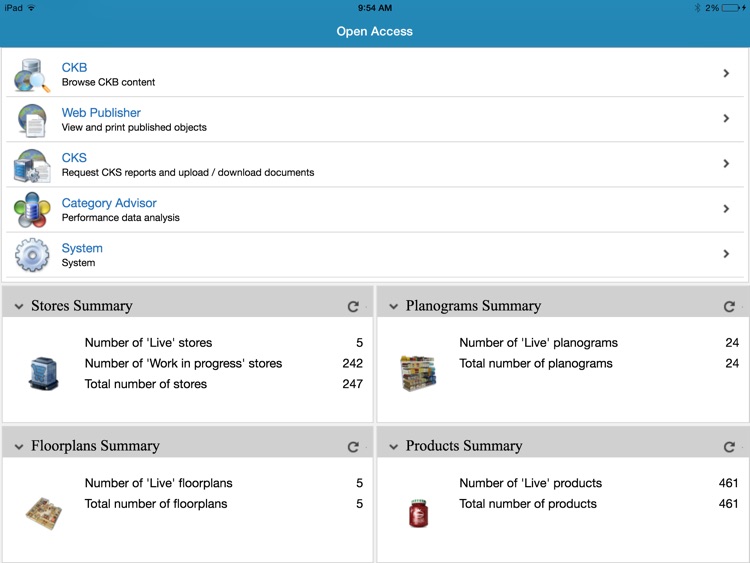The image size is (750, 563).
Task: Click the Category Advisor colored circles icon
Action: pyautogui.click(x=32, y=210)
